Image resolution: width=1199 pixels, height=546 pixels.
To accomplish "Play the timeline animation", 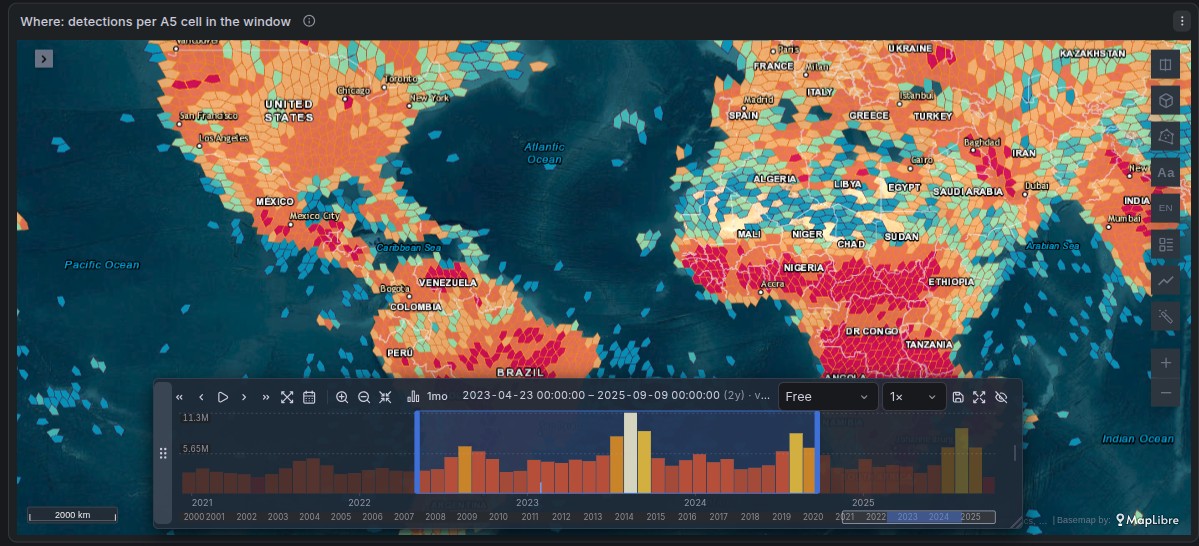I will tap(223, 397).
